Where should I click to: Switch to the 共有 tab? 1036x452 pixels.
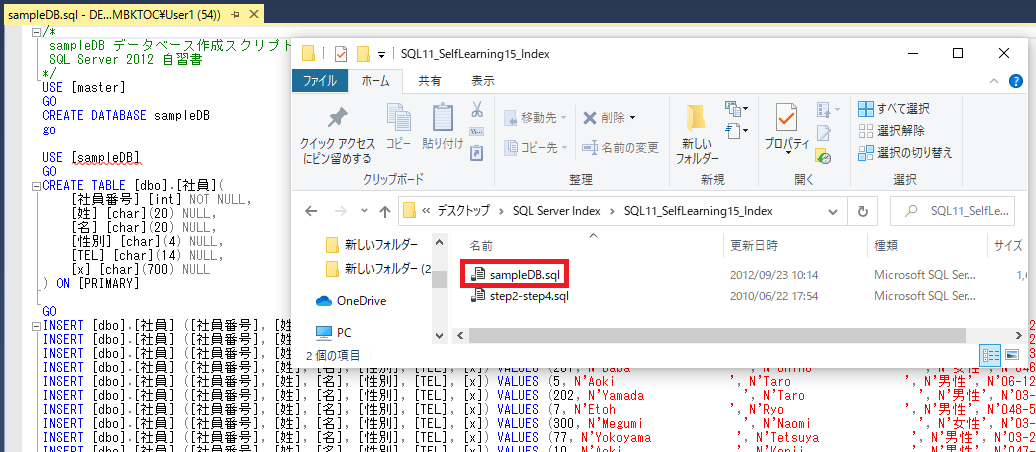(430, 81)
